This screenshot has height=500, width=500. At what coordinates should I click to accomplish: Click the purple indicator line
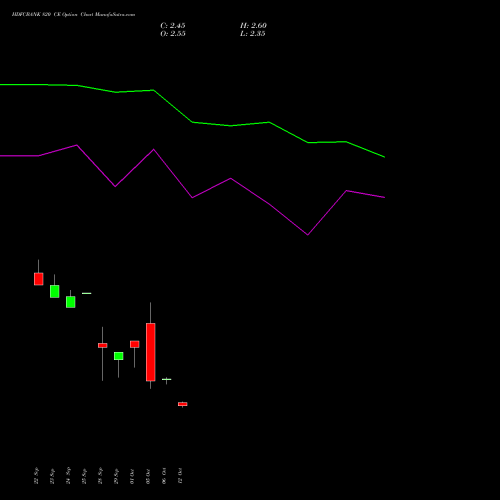(192, 197)
